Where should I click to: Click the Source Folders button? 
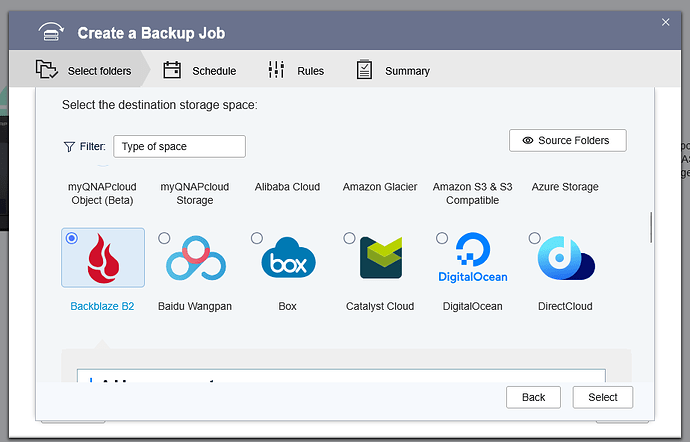click(x=567, y=140)
